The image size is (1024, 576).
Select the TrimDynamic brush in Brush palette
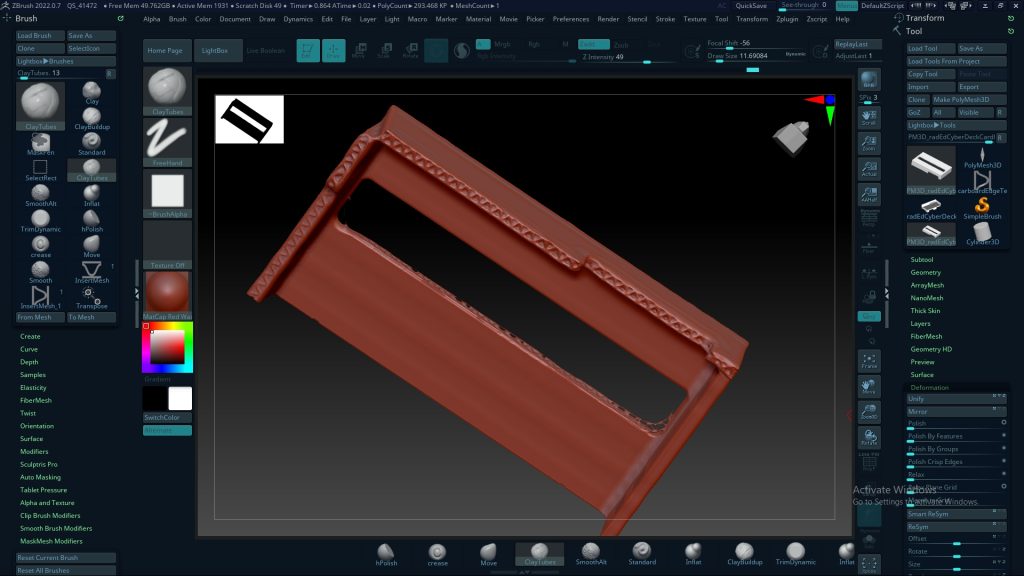point(40,221)
